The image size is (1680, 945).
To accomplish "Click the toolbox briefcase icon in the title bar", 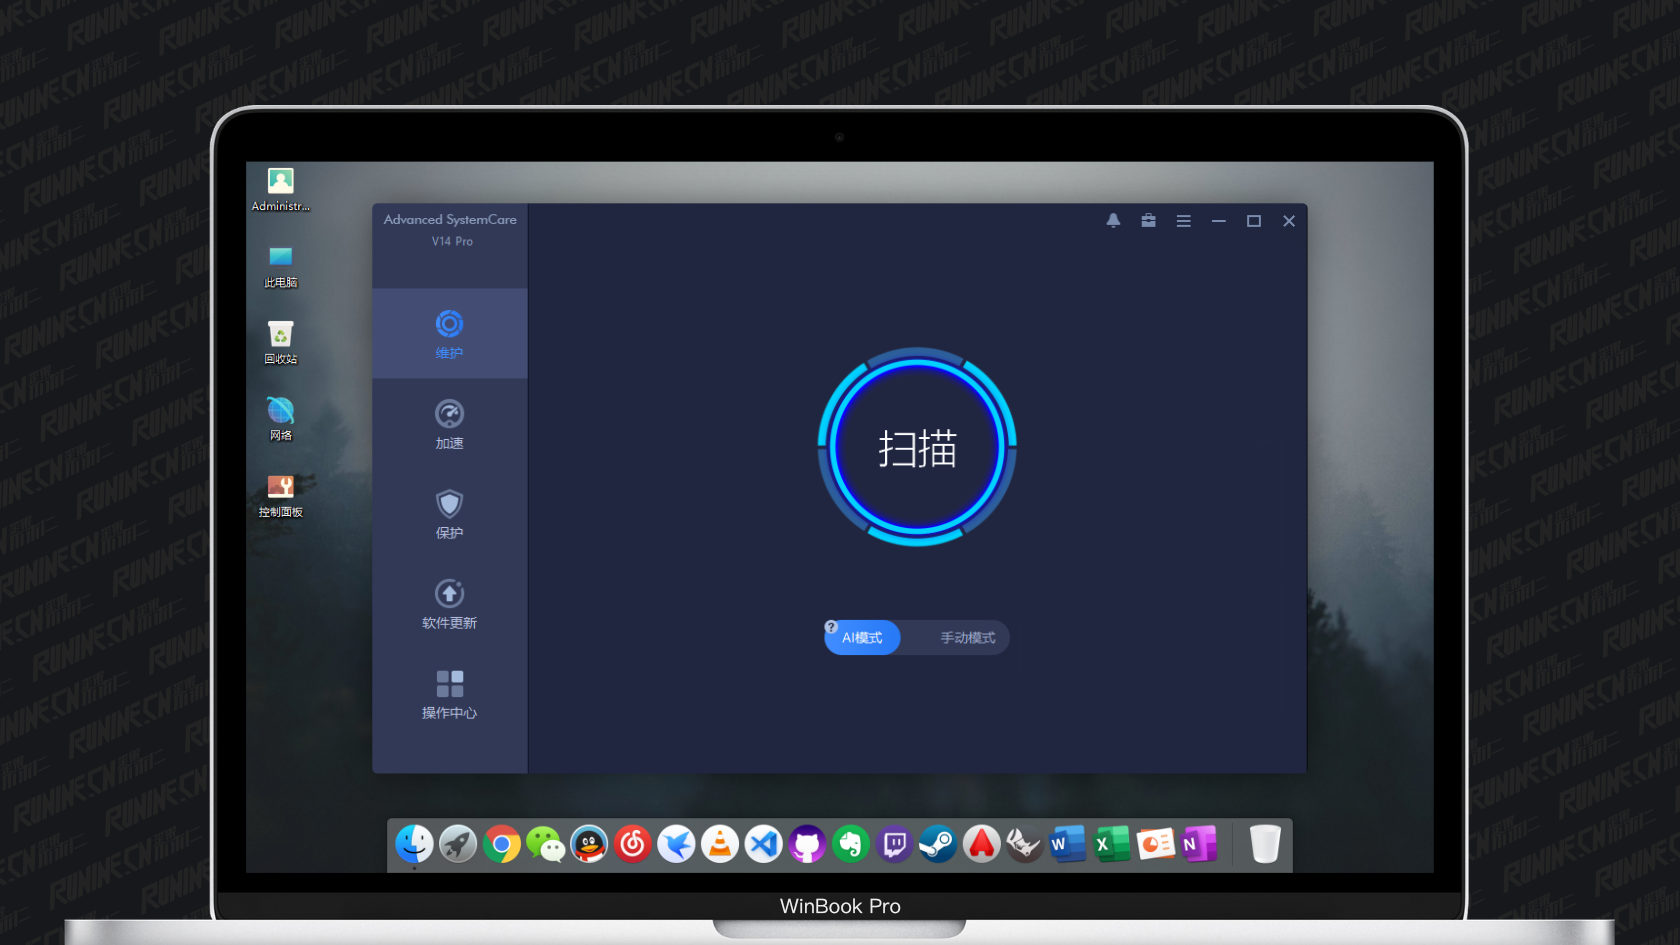I will click(1148, 220).
